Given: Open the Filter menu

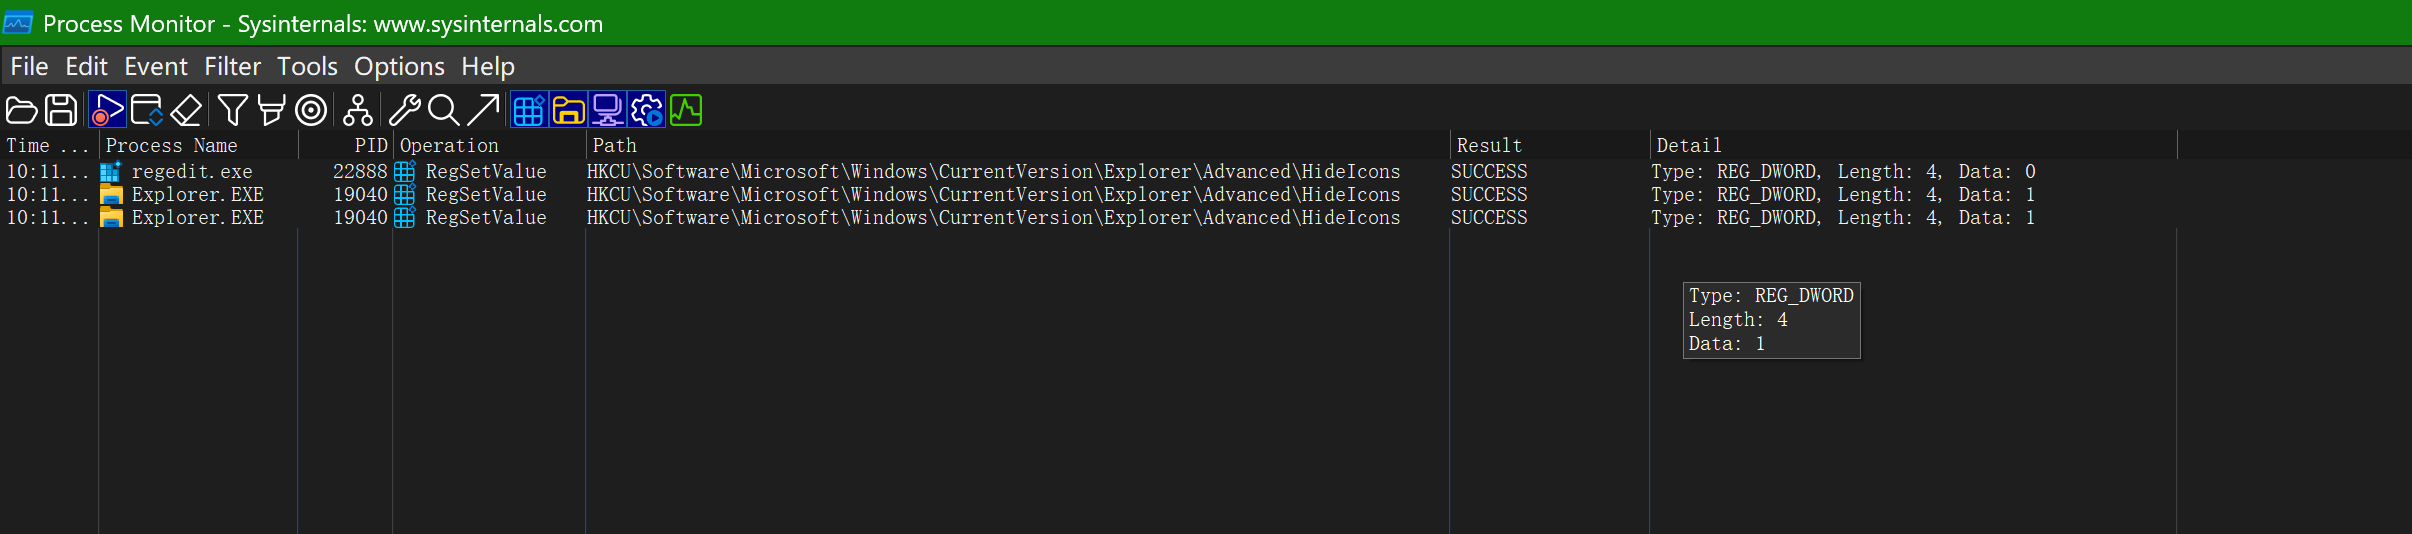Looking at the screenshot, I should point(232,66).
